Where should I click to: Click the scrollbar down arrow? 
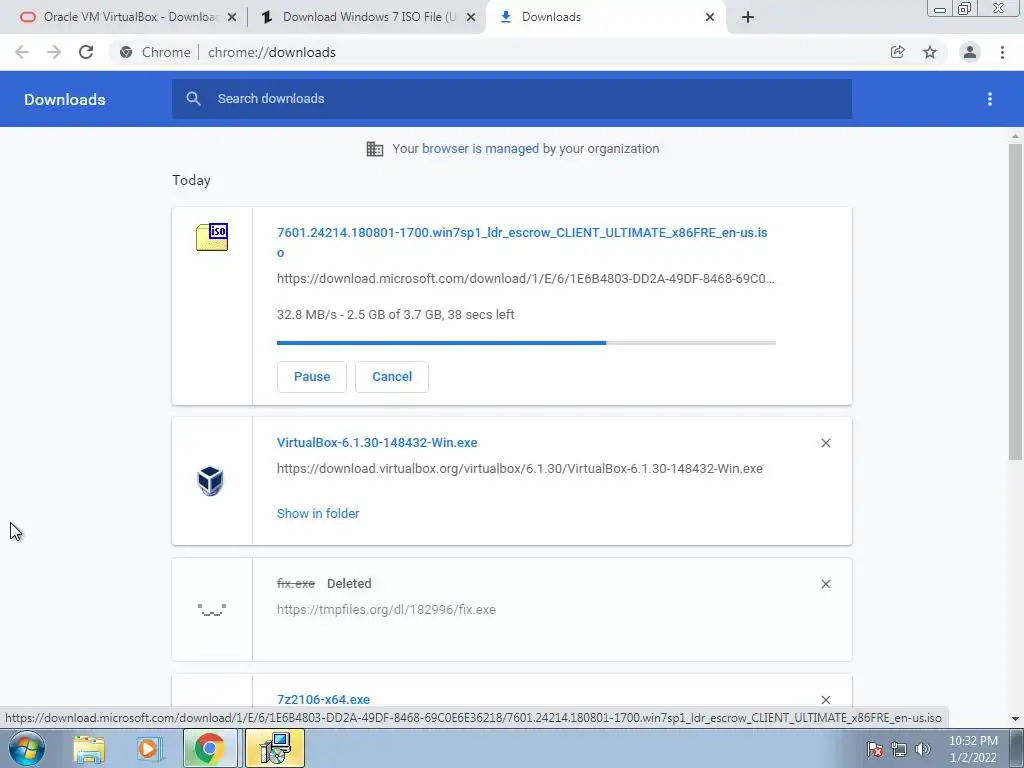click(x=1015, y=719)
